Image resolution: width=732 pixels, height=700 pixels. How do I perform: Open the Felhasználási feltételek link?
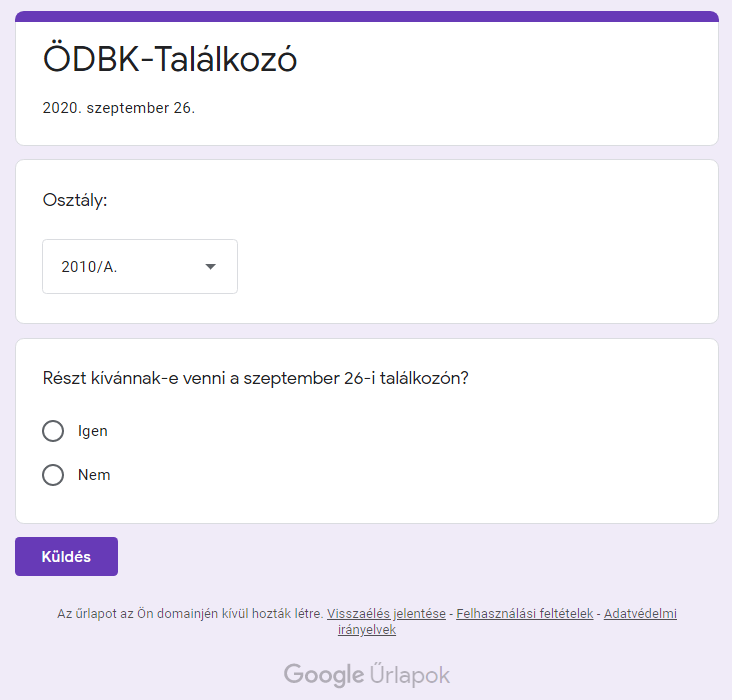(525, 614)
